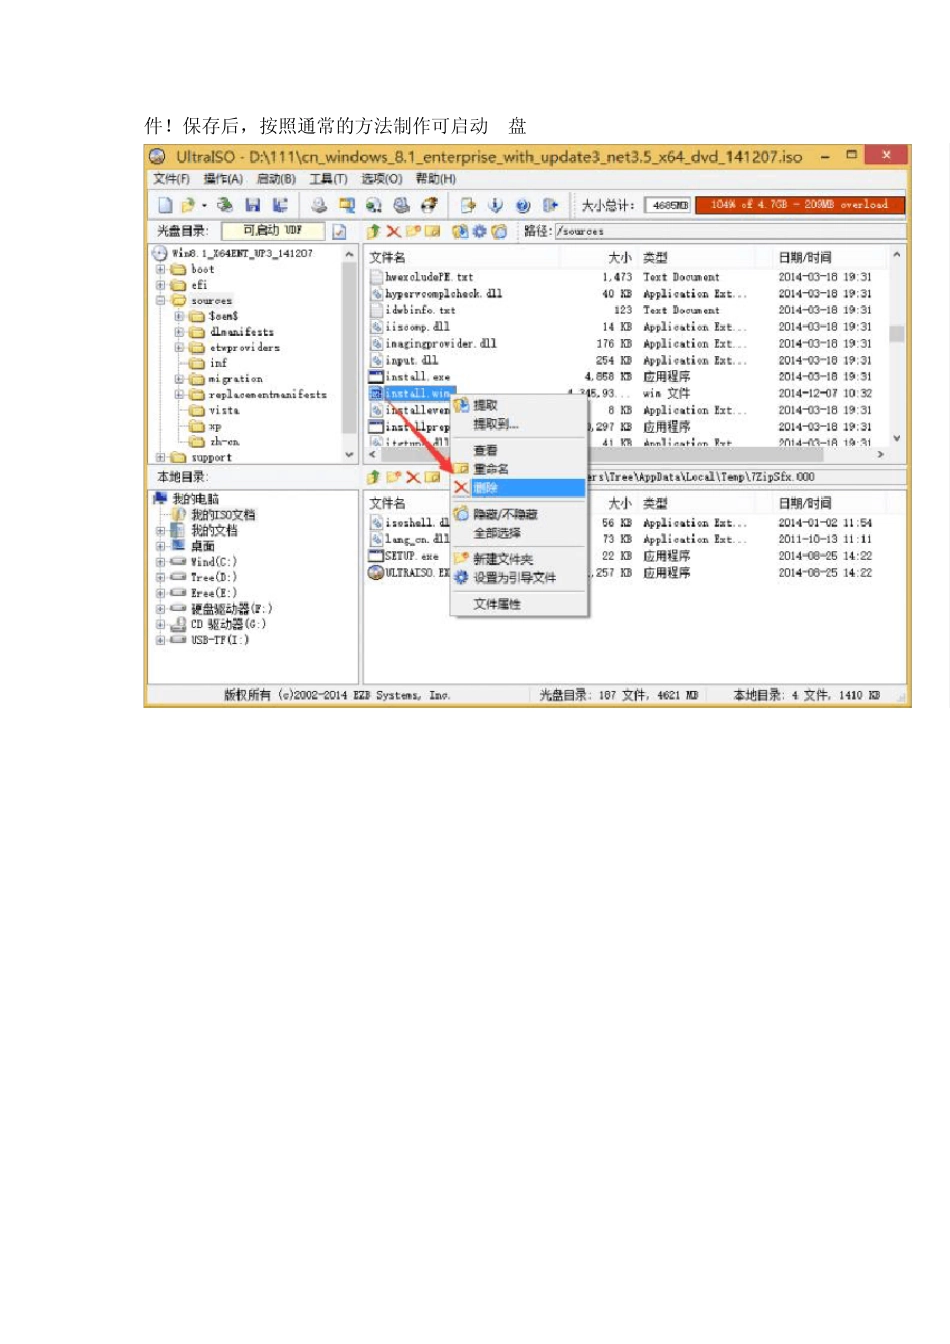Viewport: 950px width, 1344px height.
Task: Sort by the 日期/时间 column header
Action: click(805, 257)
